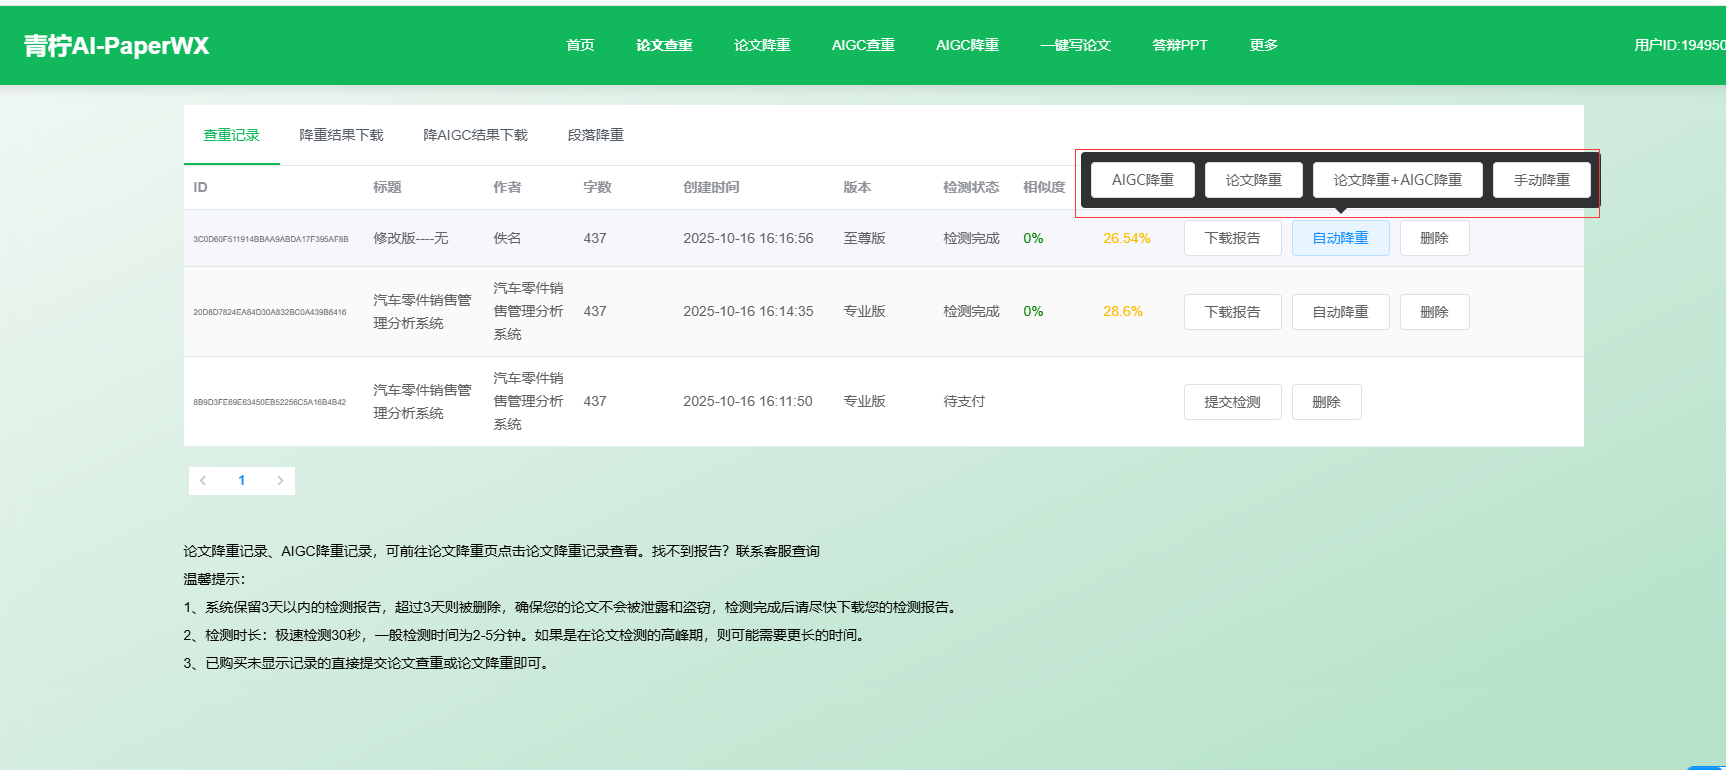The image size is (1726, 770).
Task: Choose 论文降重+AIGC降重 in the popup
Action: (x=1398, y=180)
